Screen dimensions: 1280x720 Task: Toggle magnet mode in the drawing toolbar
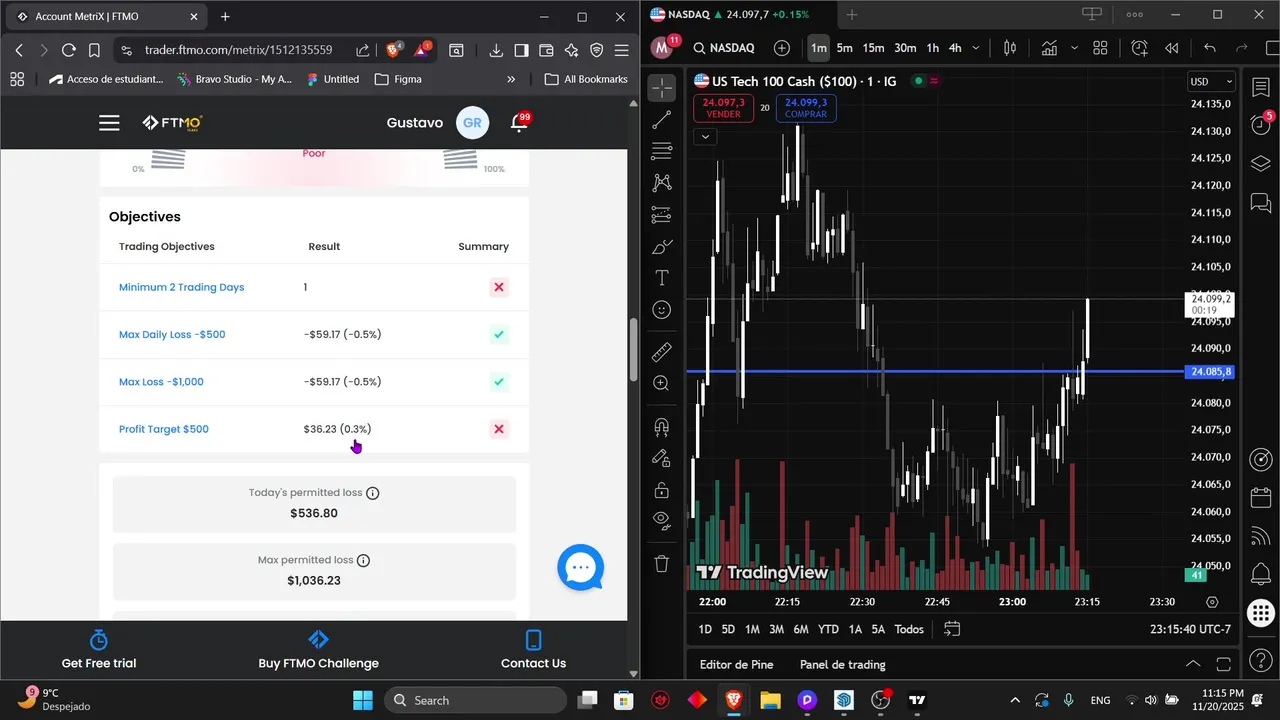pos(662,427)
